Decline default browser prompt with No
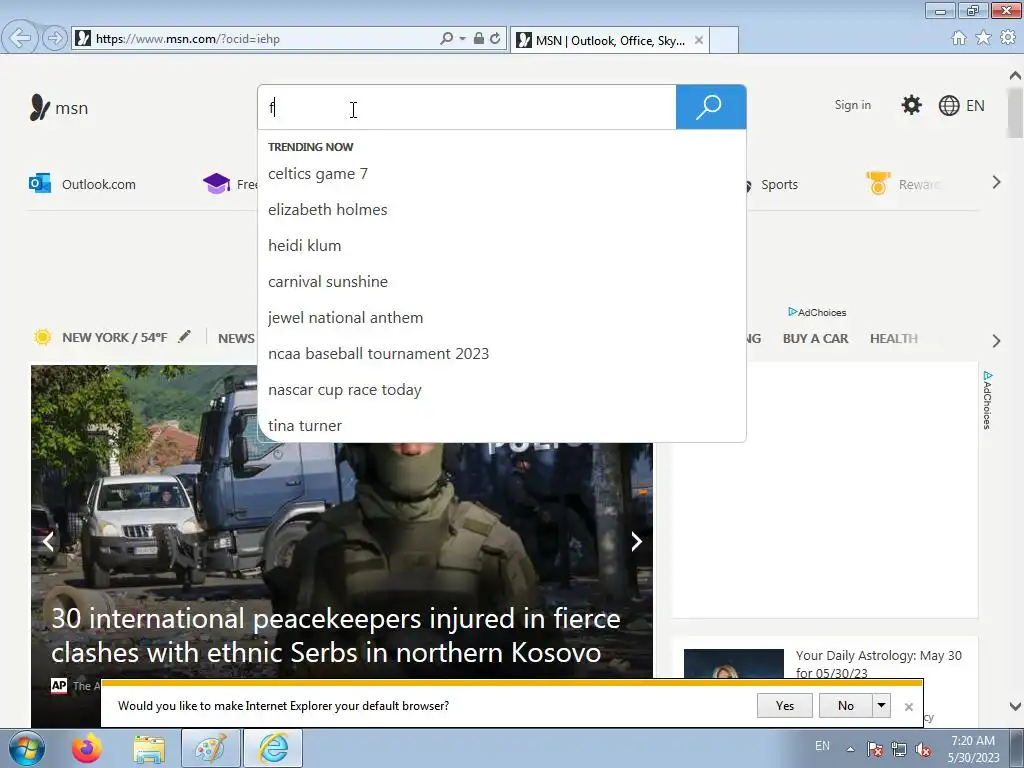The width and height of the screenshot is (1024, 768). [x=846, y=706]
